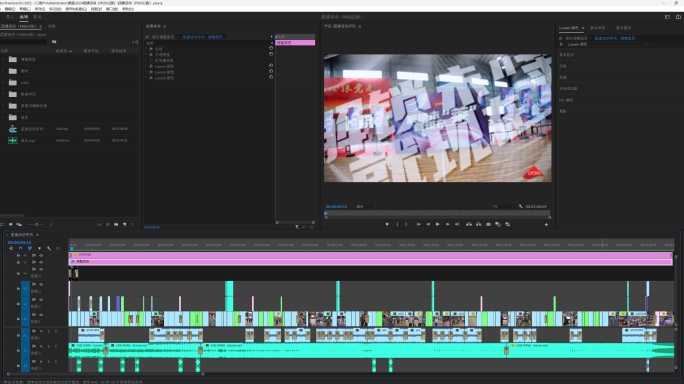Screen dimensions: 684x384
Task: Expand the 运动 (Motion) effect properties
Action: tap(147, 48)
